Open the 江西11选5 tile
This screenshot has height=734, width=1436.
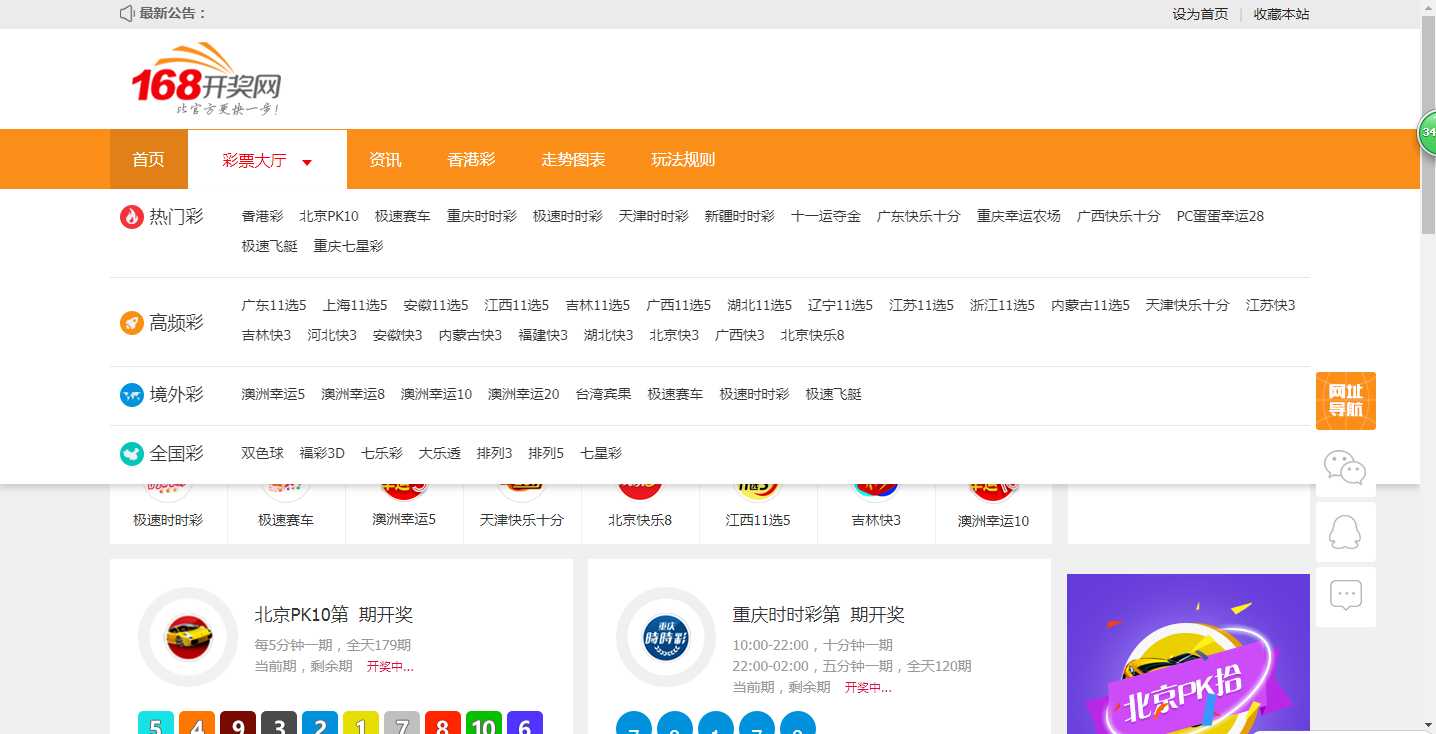click(x=758, y=512)
